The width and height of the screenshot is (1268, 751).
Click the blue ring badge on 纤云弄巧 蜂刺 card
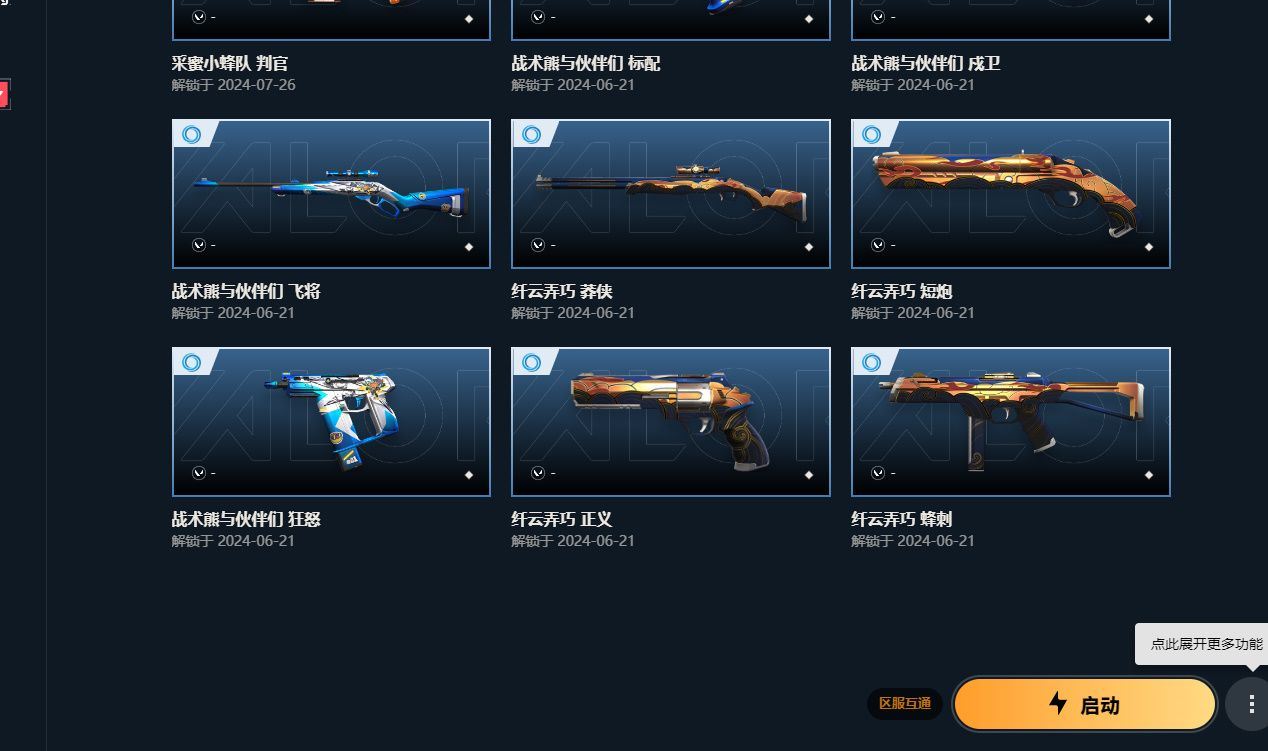pos(872,362)
